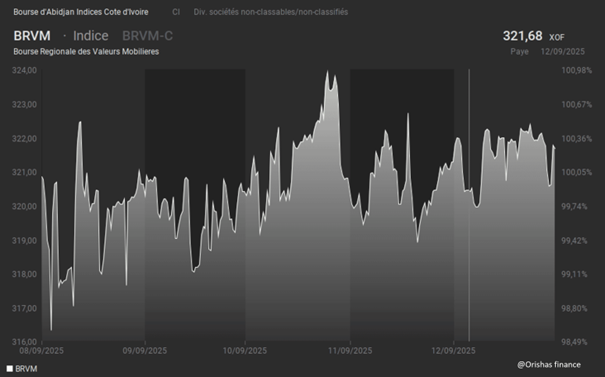
Task: Click the XOF currency label
Action: pyautogui.click(x=557, y=37)
